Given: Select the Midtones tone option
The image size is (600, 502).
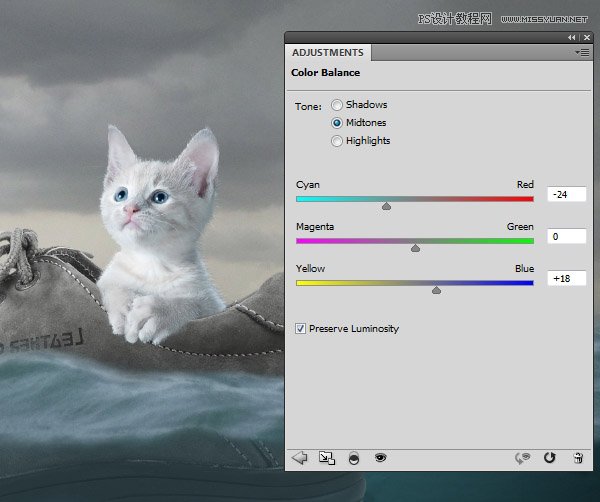Looking at the screenshot, I should (x=337, y=123).
